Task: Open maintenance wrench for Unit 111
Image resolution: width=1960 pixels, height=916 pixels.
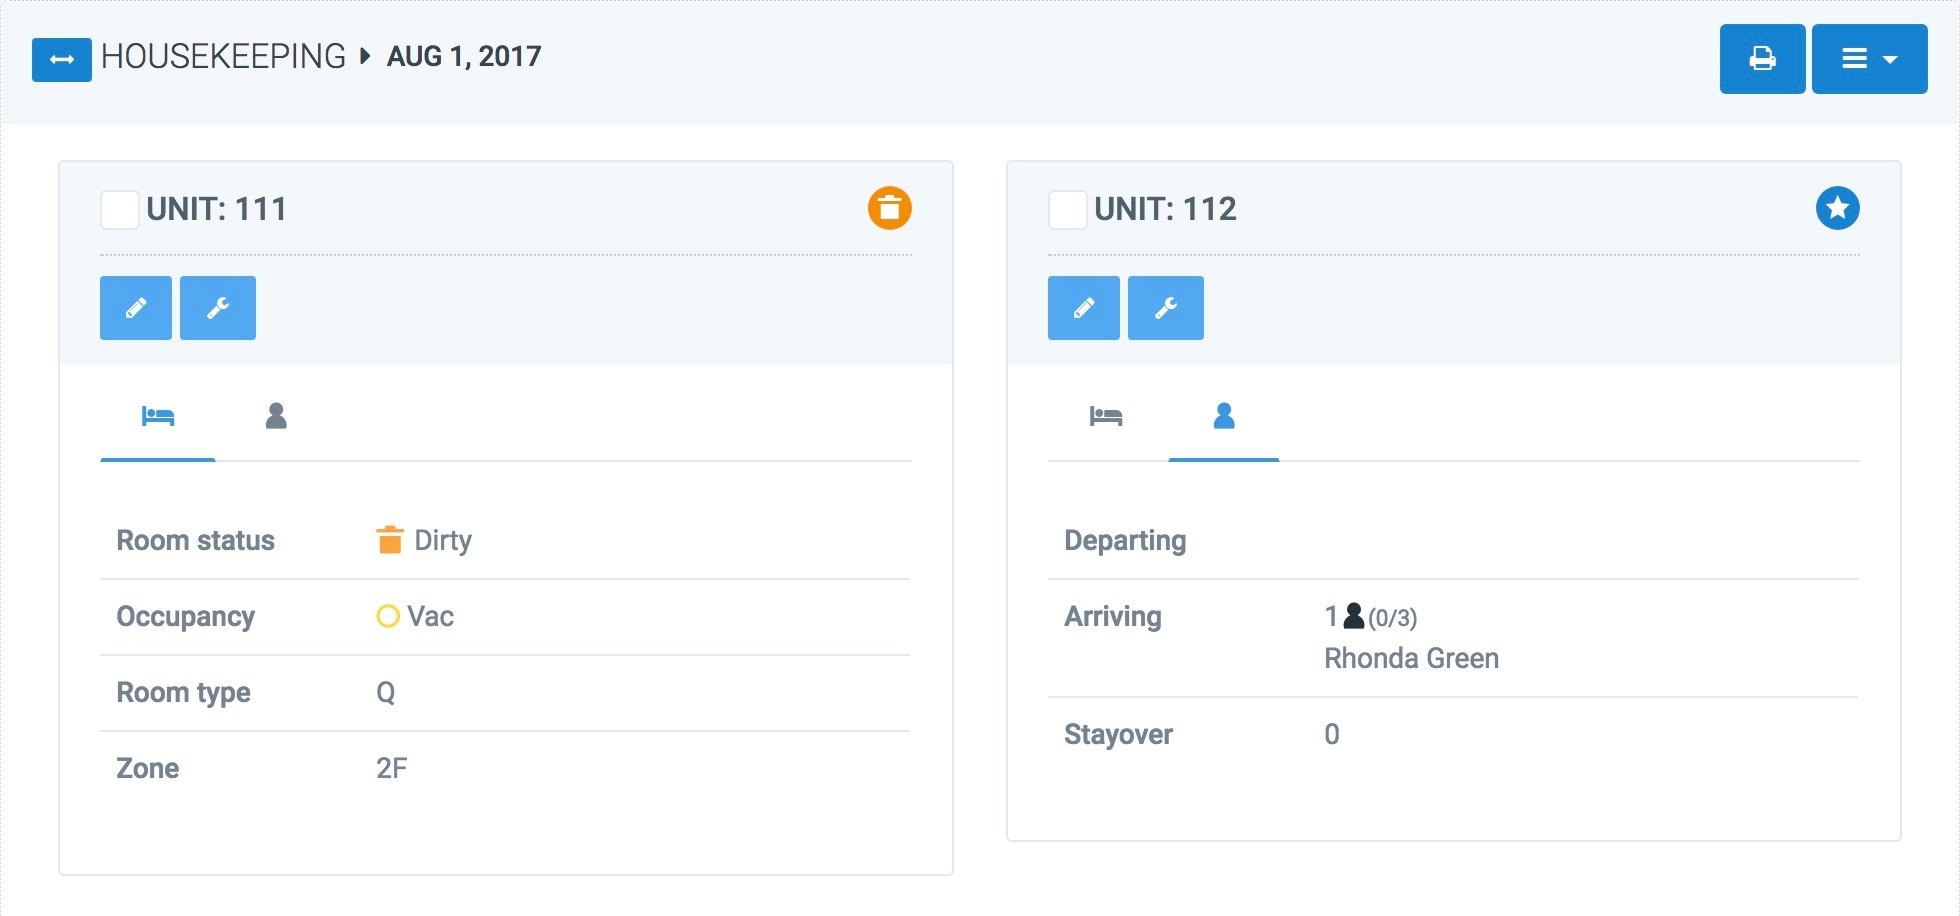Action: click(218, 308)
